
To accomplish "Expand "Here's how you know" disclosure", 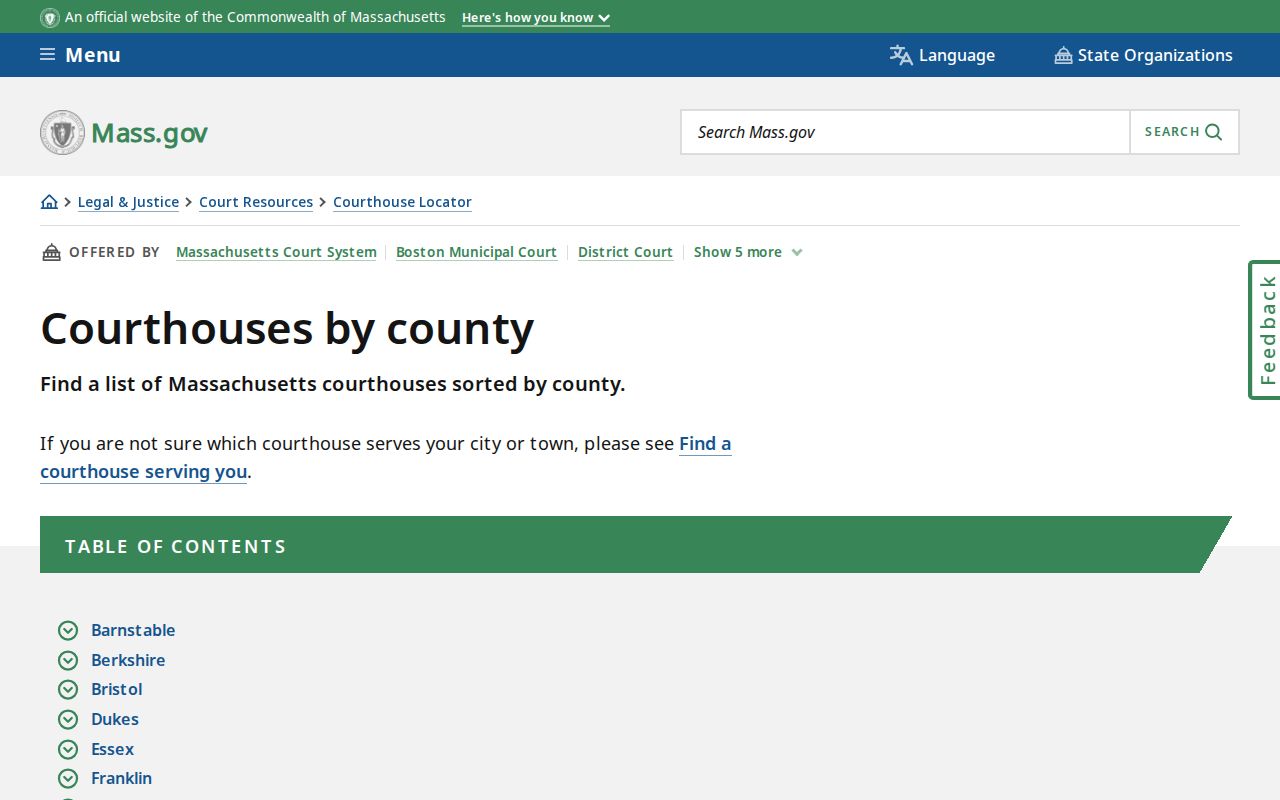I will point(535,18).
